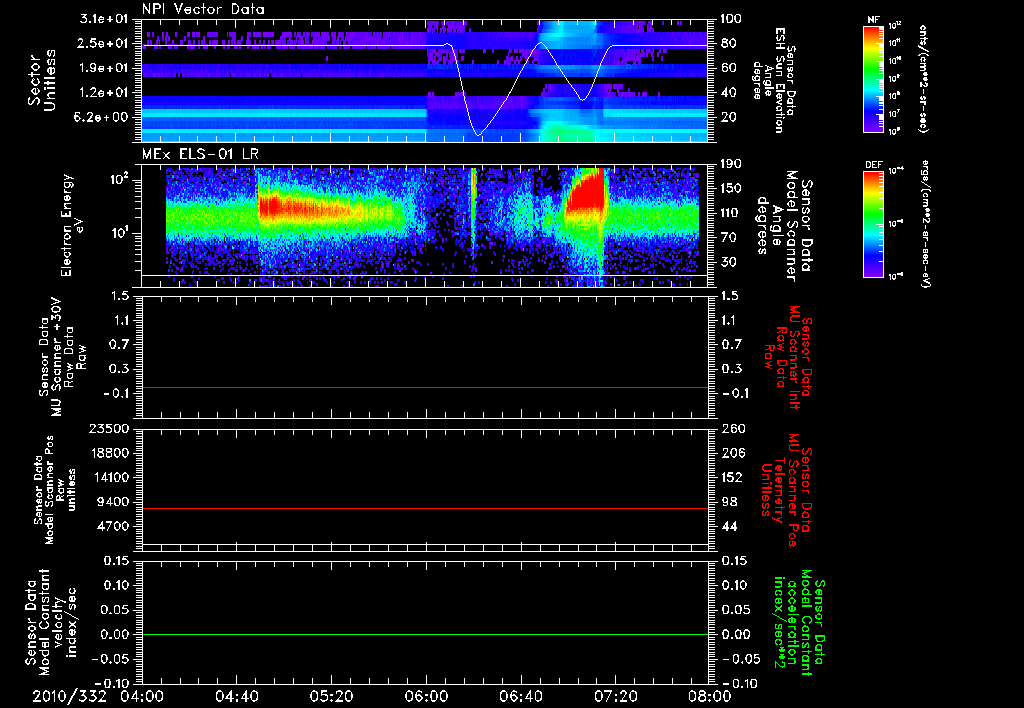Click the 206 telemetry axis tick

732,453
